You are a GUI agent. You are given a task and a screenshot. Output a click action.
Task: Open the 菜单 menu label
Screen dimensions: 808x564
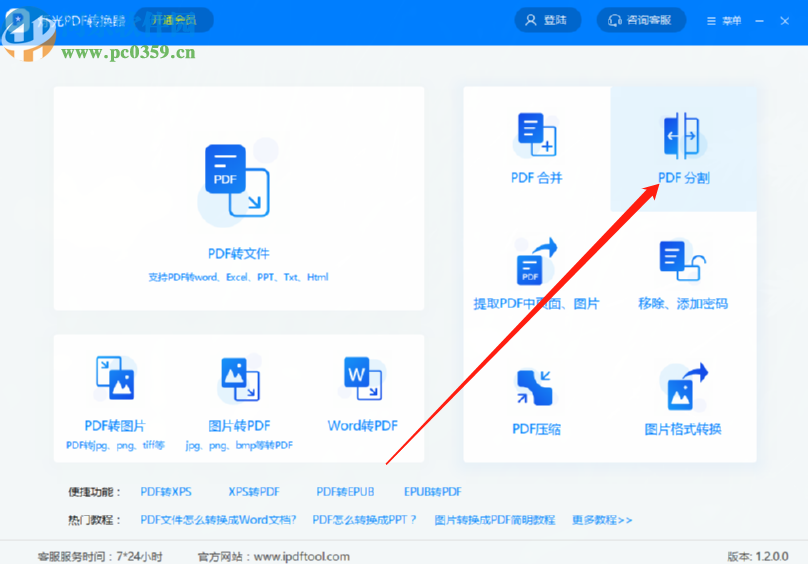(731, 21)
